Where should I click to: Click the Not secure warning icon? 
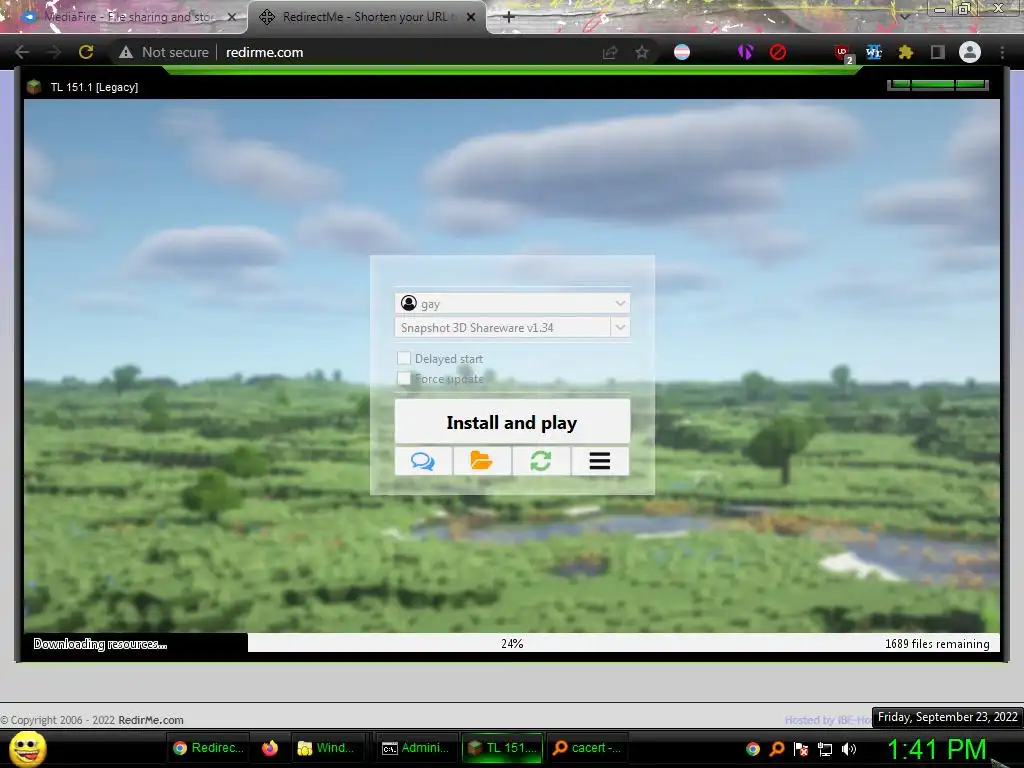[126, 52]
